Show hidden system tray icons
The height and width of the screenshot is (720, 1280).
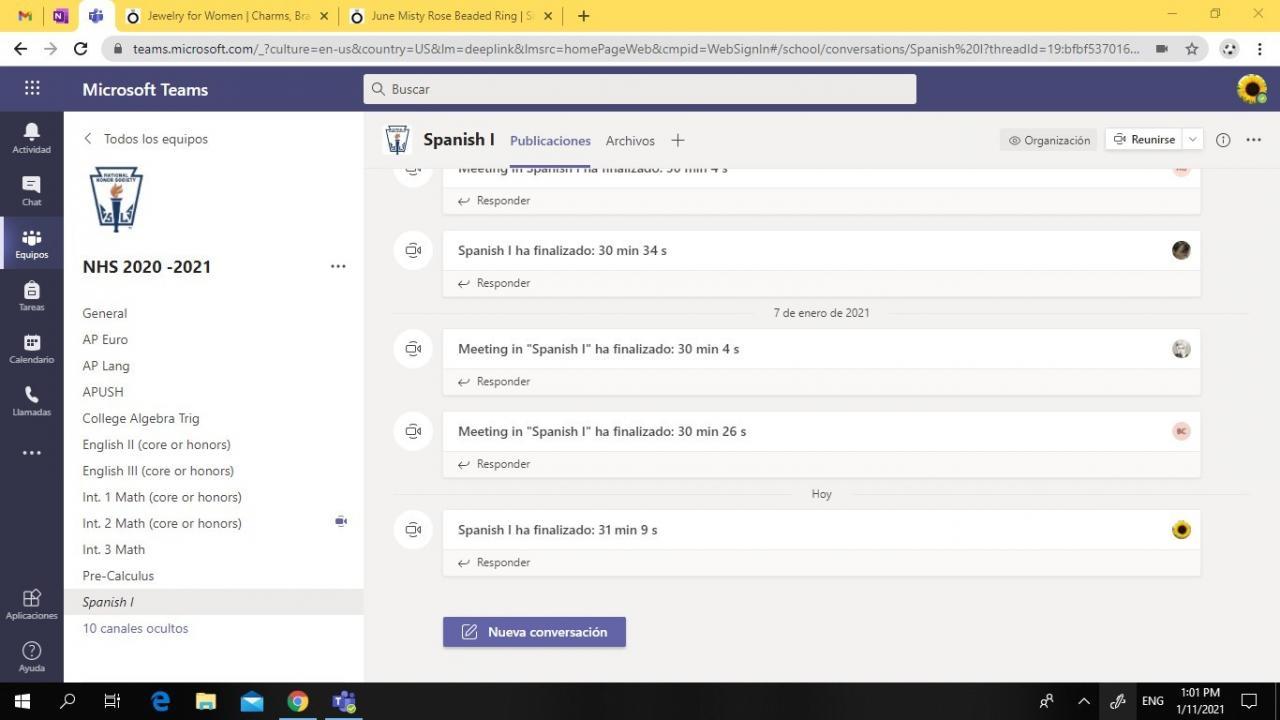tap(1083, 701)
